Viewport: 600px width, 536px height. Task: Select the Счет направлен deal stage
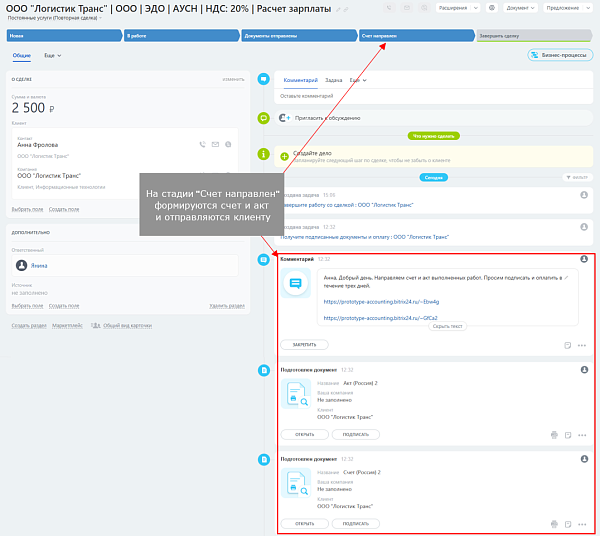coord(416,36)
